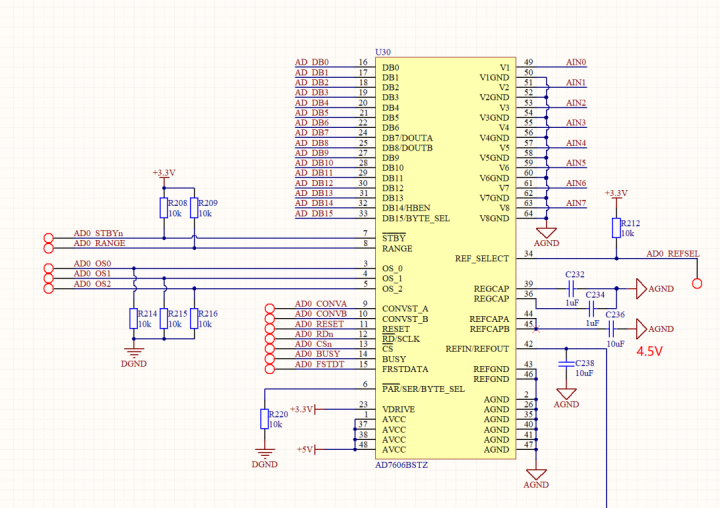
Task: Select AGND arrow right of C232
Action: pyautogui.click(x=642, y=289)
